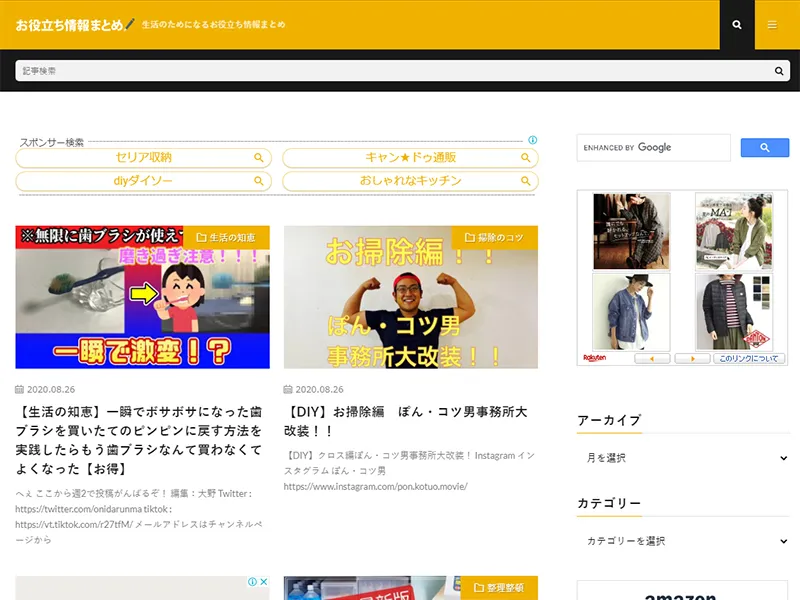800x600 pixels.
Task: Click the 生活の知恵 category tag
Action: pos(226,238)
